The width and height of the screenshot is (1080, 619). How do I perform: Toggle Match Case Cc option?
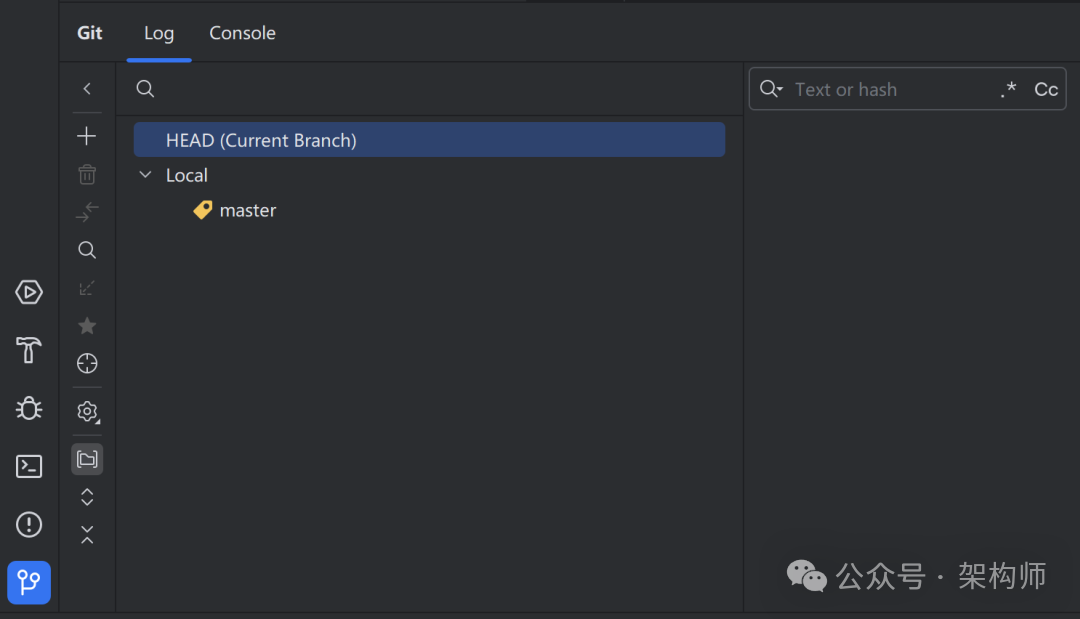[1046, 90]
